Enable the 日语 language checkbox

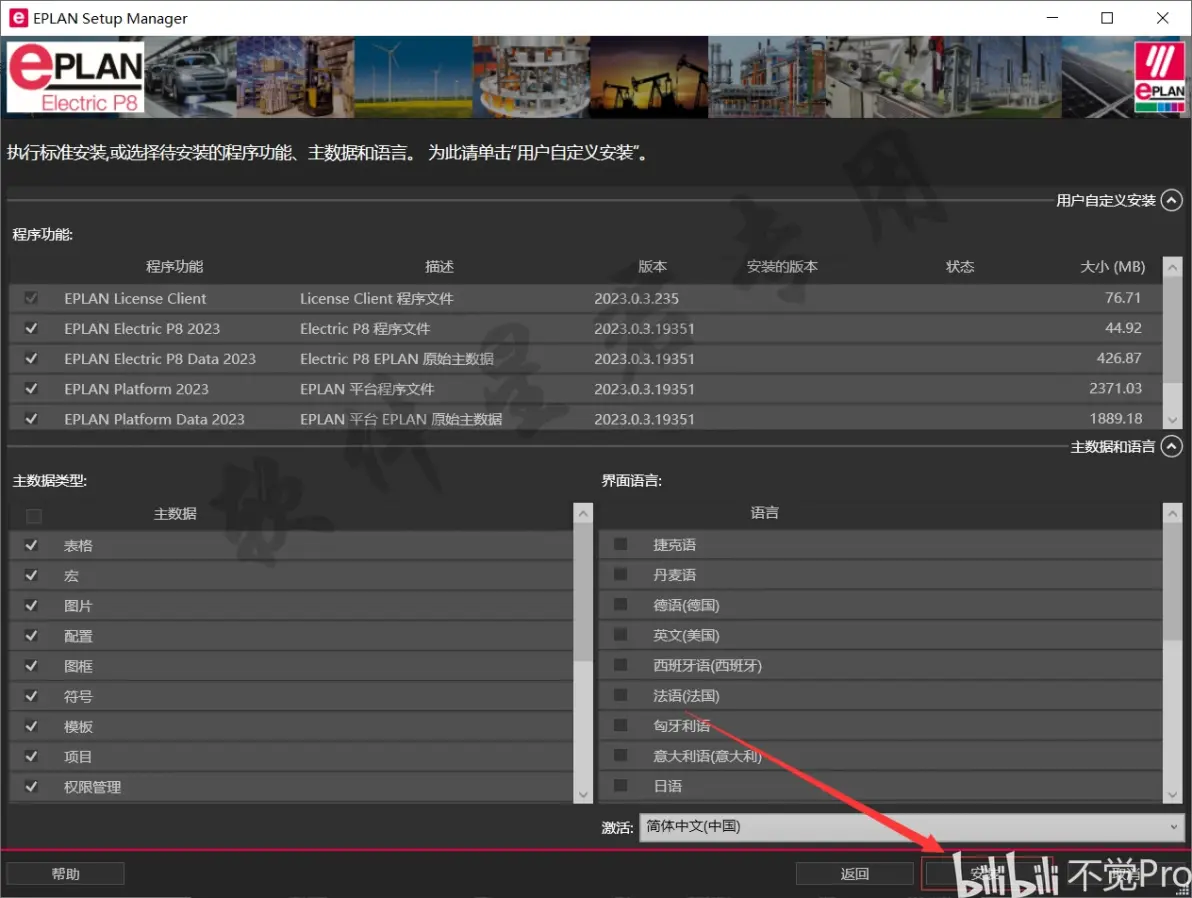tap(620, 785)
